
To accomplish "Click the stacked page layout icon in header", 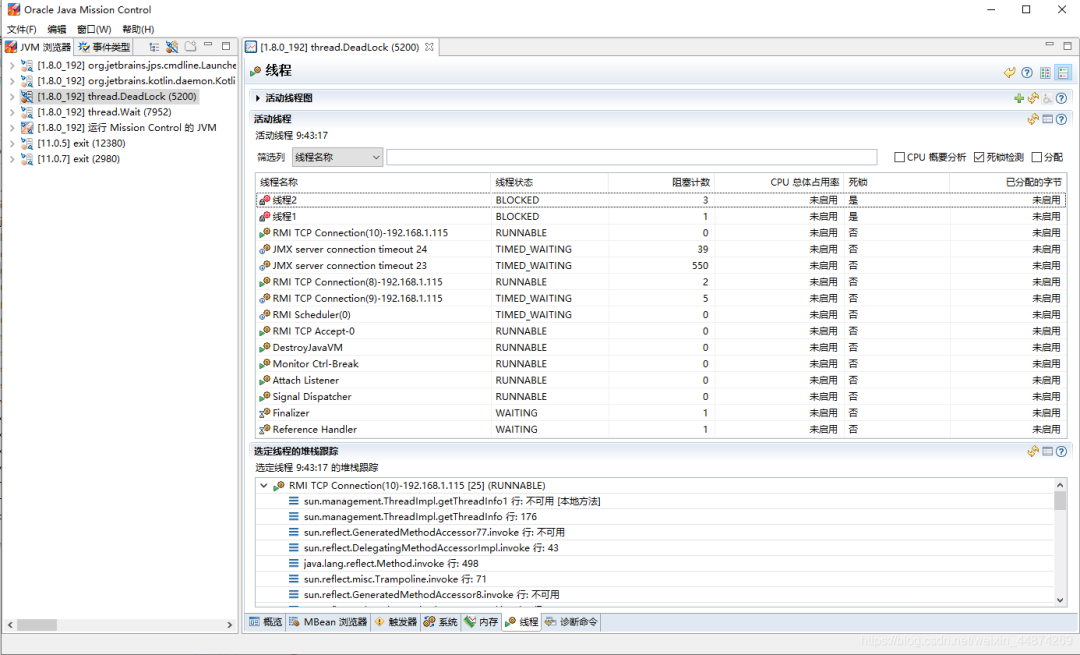I will (1063, 72).
